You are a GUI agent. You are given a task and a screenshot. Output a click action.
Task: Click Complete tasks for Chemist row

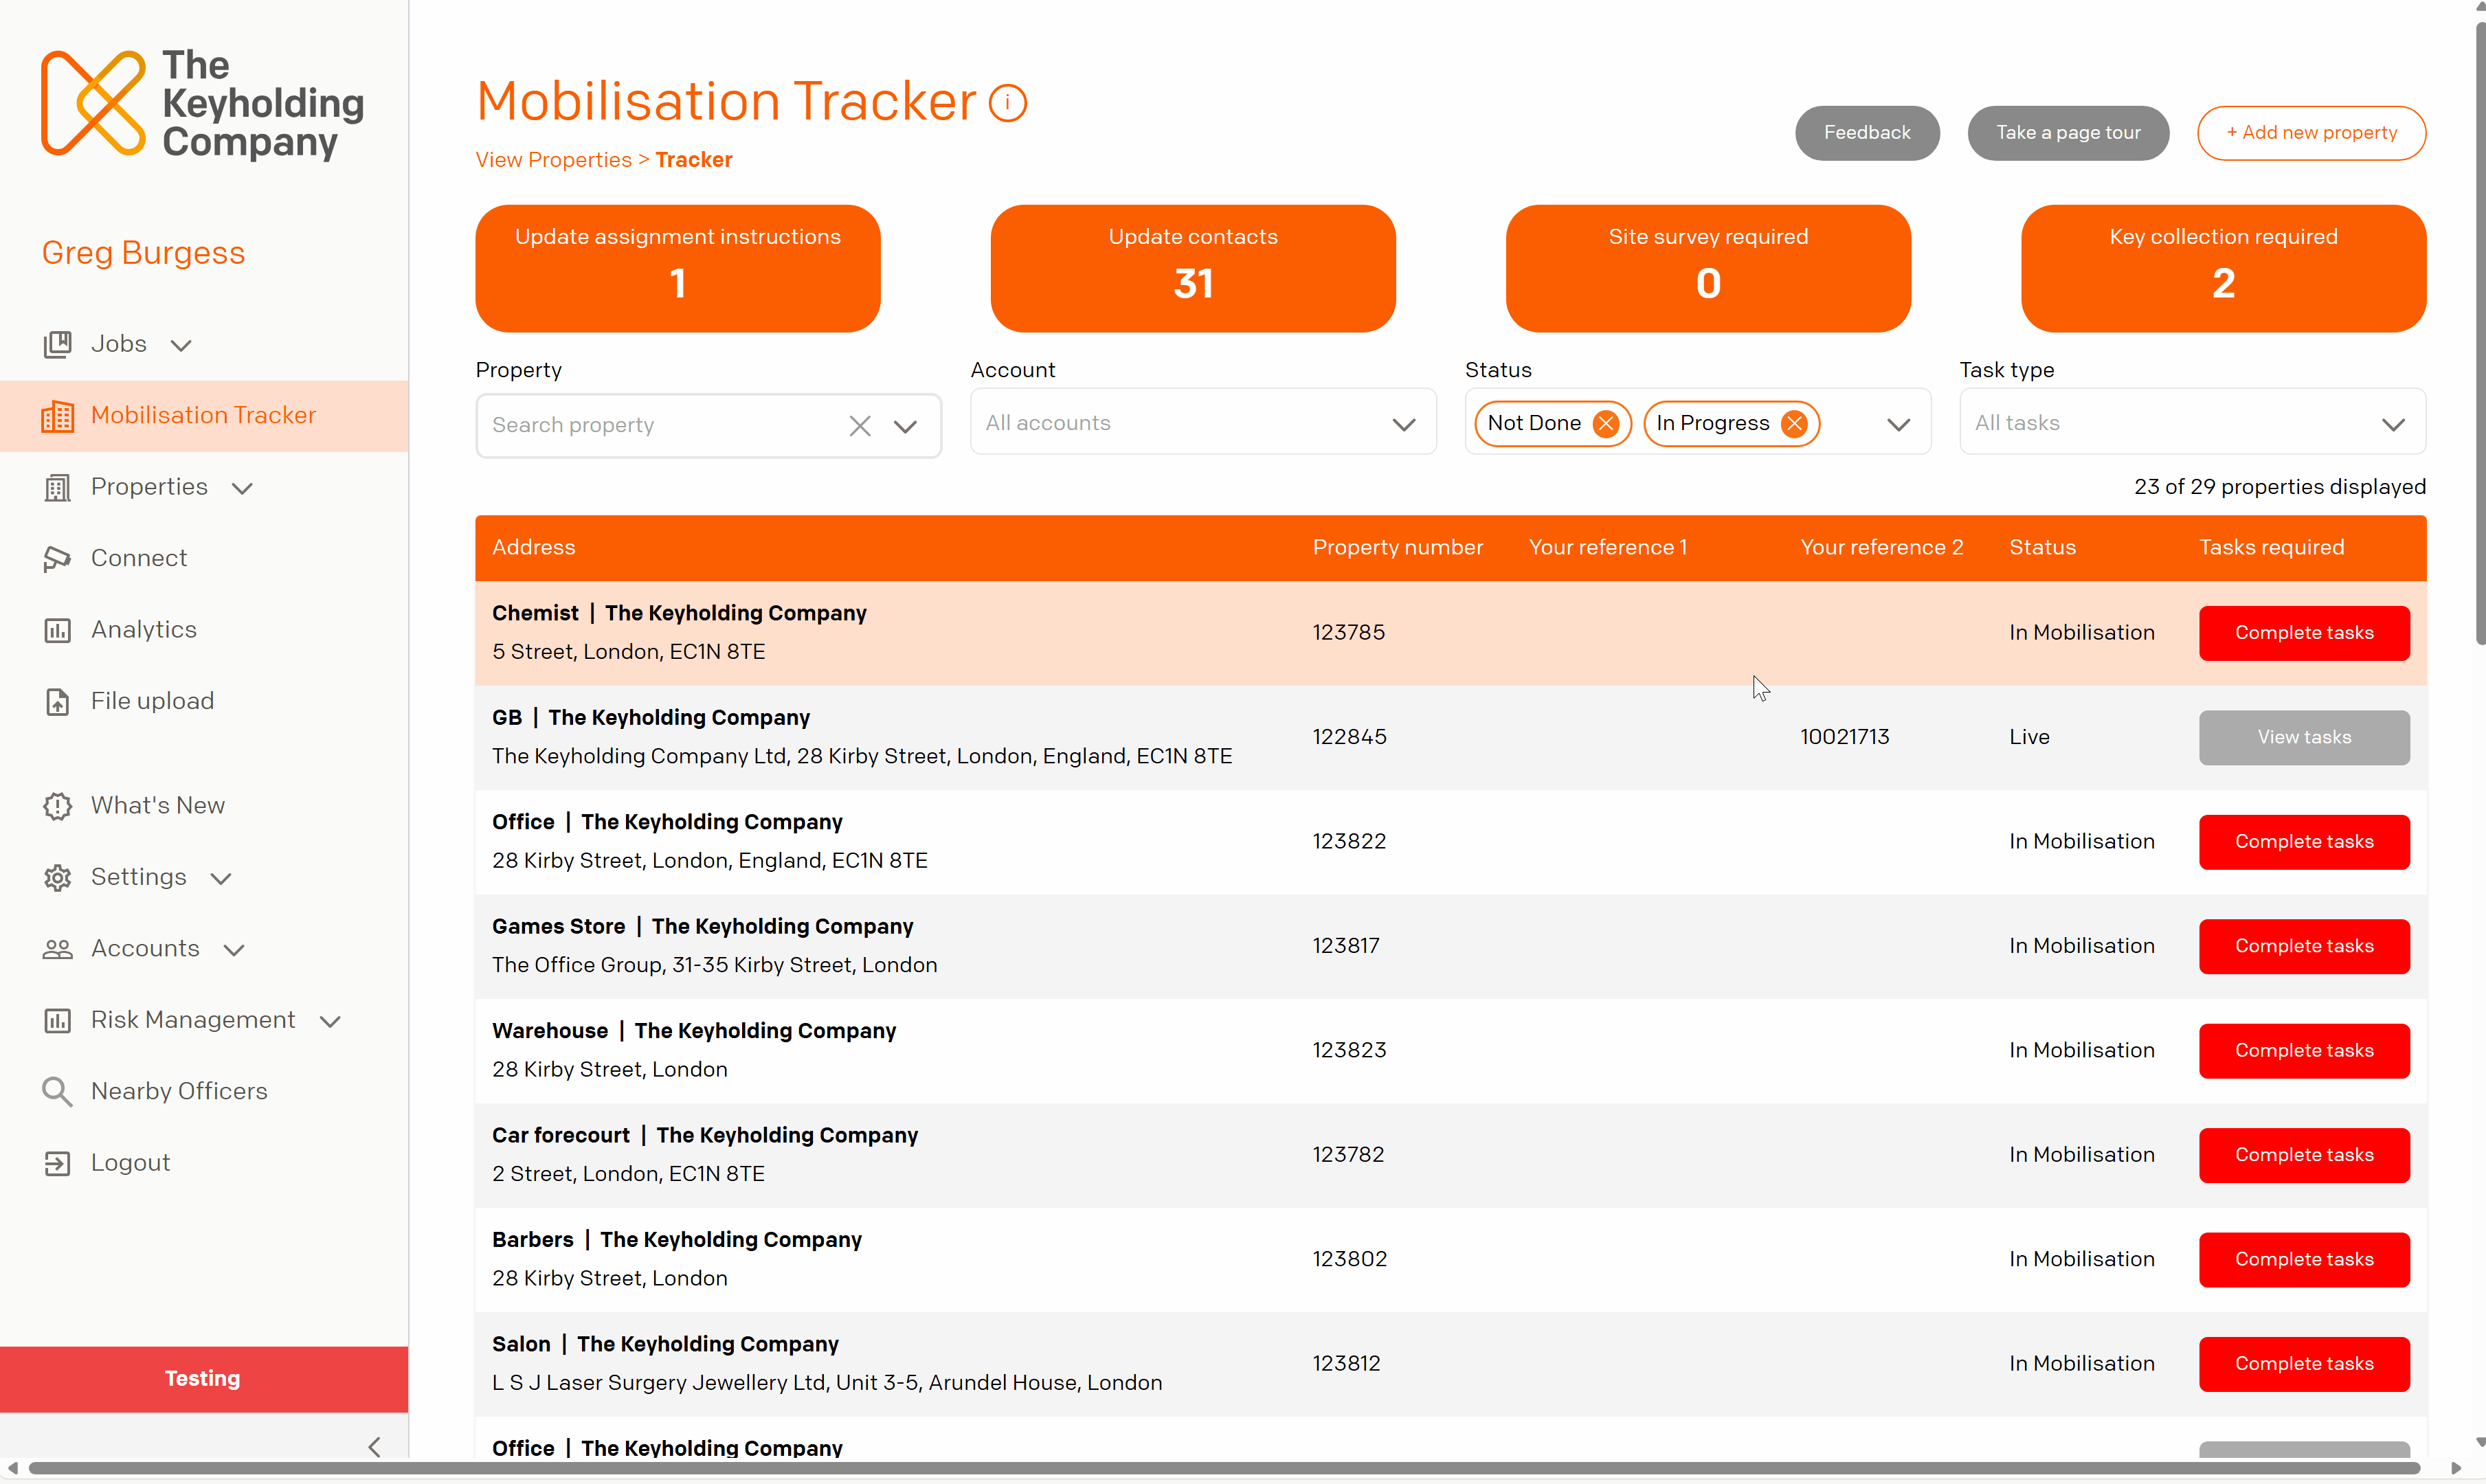tap(2304, 633)
